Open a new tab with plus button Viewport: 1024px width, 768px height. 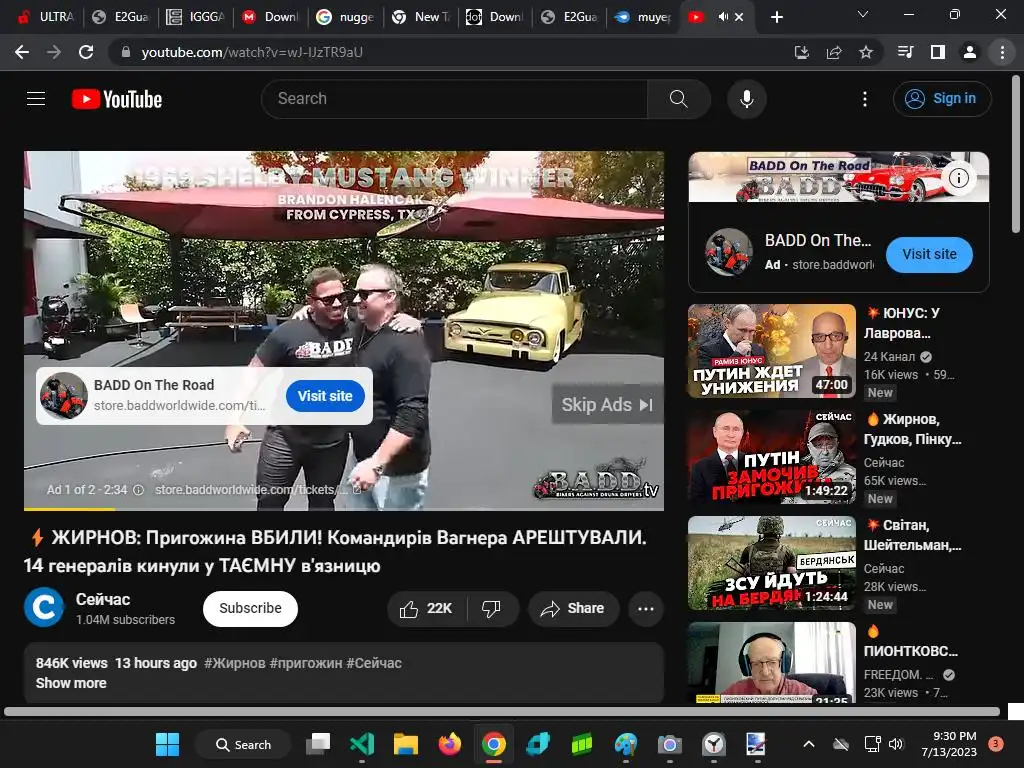pyautogui.click(x=776, y=17)
